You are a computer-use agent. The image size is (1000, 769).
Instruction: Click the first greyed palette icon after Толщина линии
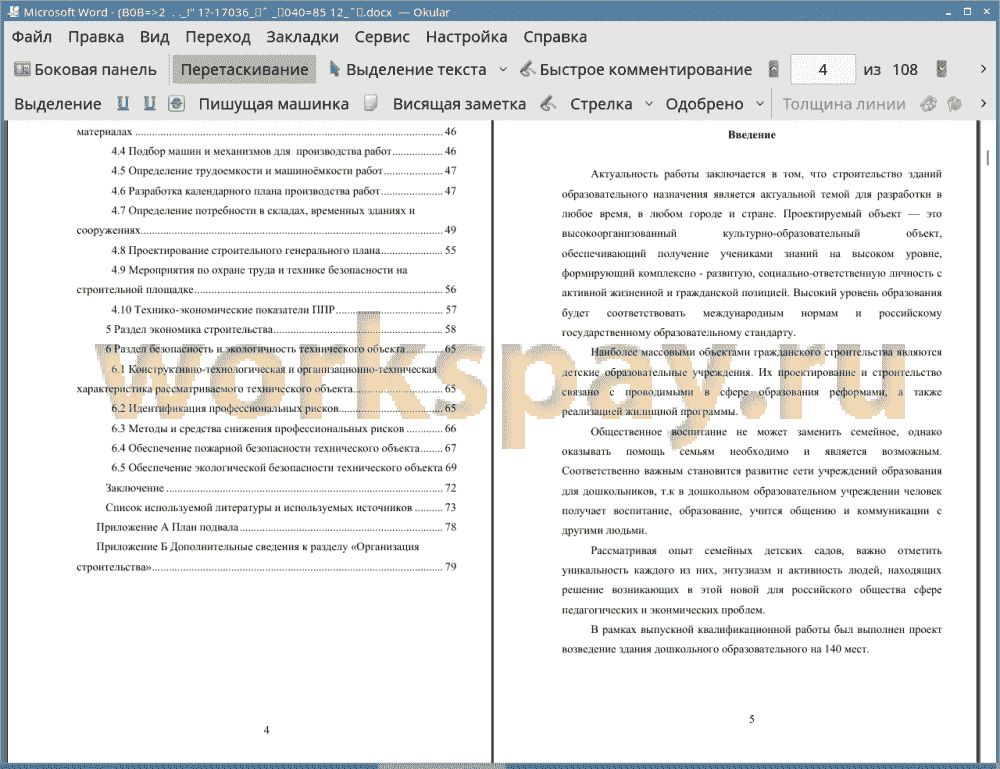[x=928, y=103]
